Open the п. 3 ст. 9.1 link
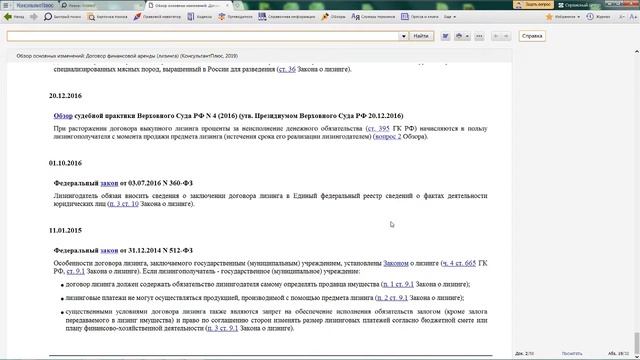This screenshot has height=360, width=640. click(x=222, y=328)
